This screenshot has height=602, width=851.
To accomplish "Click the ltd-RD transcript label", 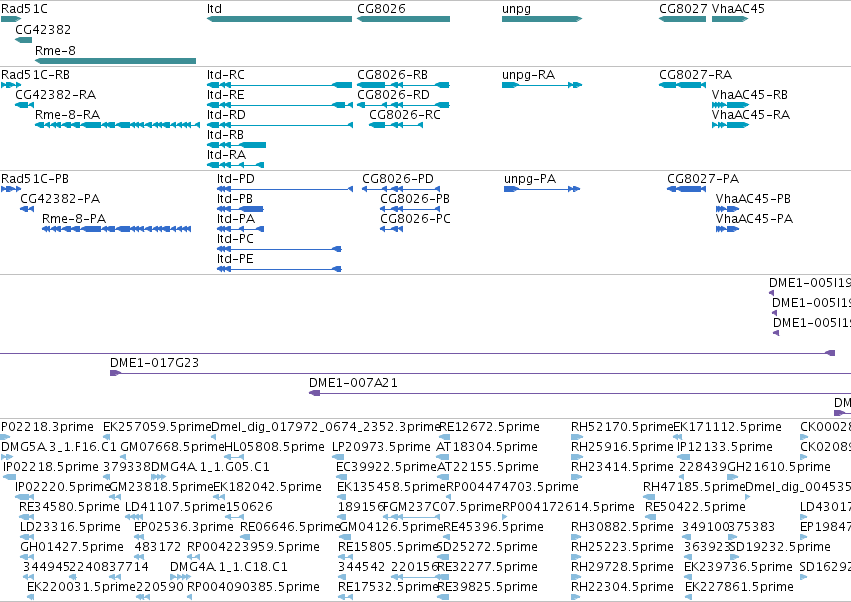I will click(226, 115).
